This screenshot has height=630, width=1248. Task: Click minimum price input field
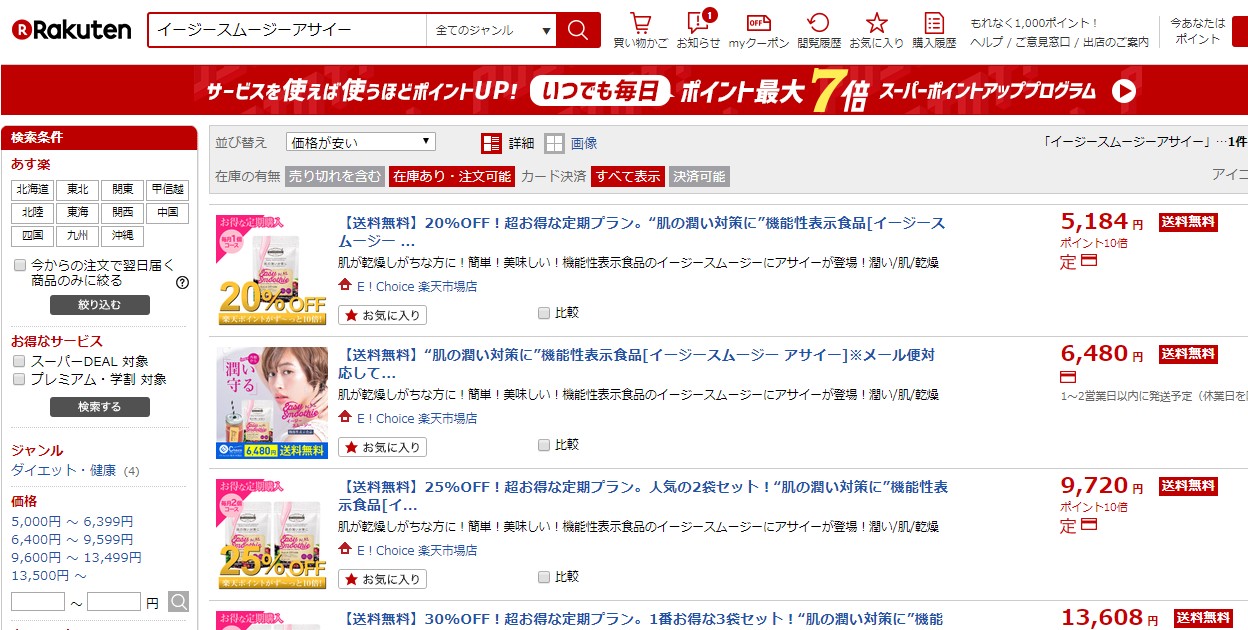point(38,602)
